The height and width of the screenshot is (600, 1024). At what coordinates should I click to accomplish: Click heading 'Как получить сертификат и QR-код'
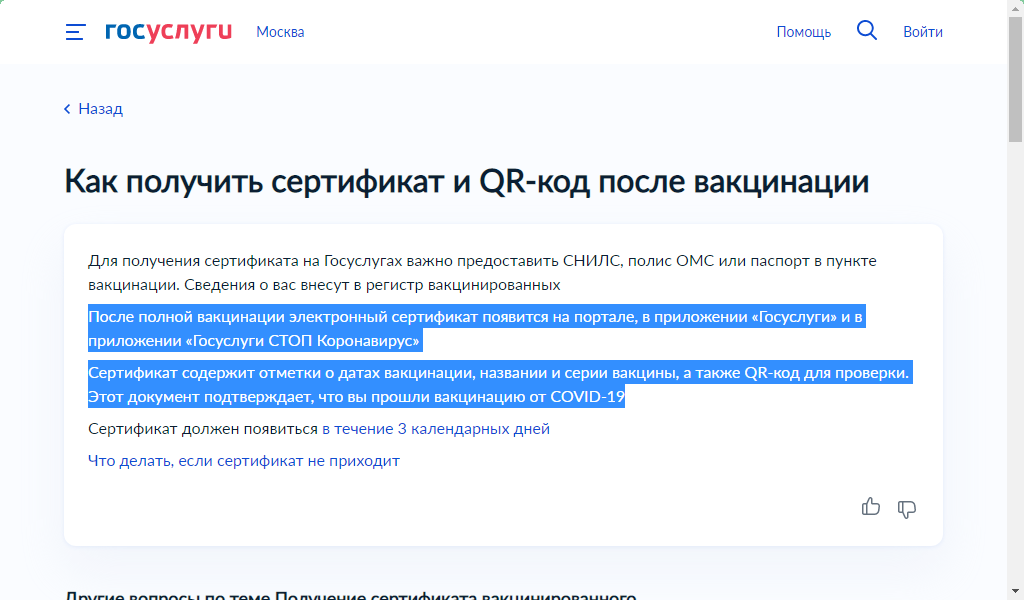[x=466, y=182]
